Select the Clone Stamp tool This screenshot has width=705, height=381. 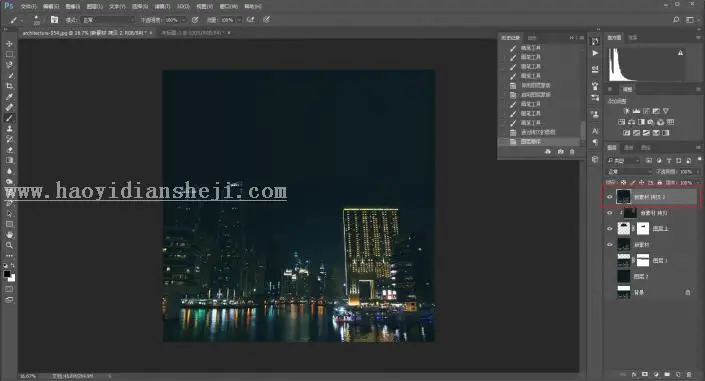(x=9, y=129)
